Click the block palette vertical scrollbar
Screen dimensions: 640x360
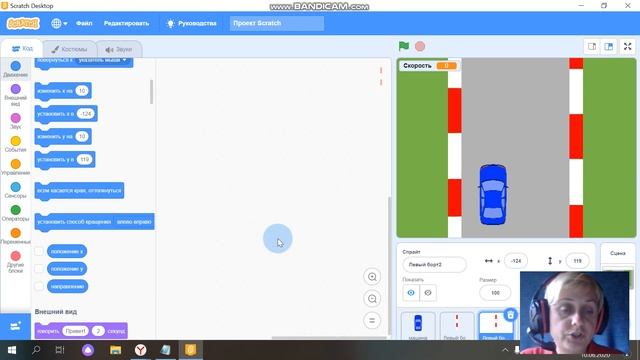click(x=151, y=92)
